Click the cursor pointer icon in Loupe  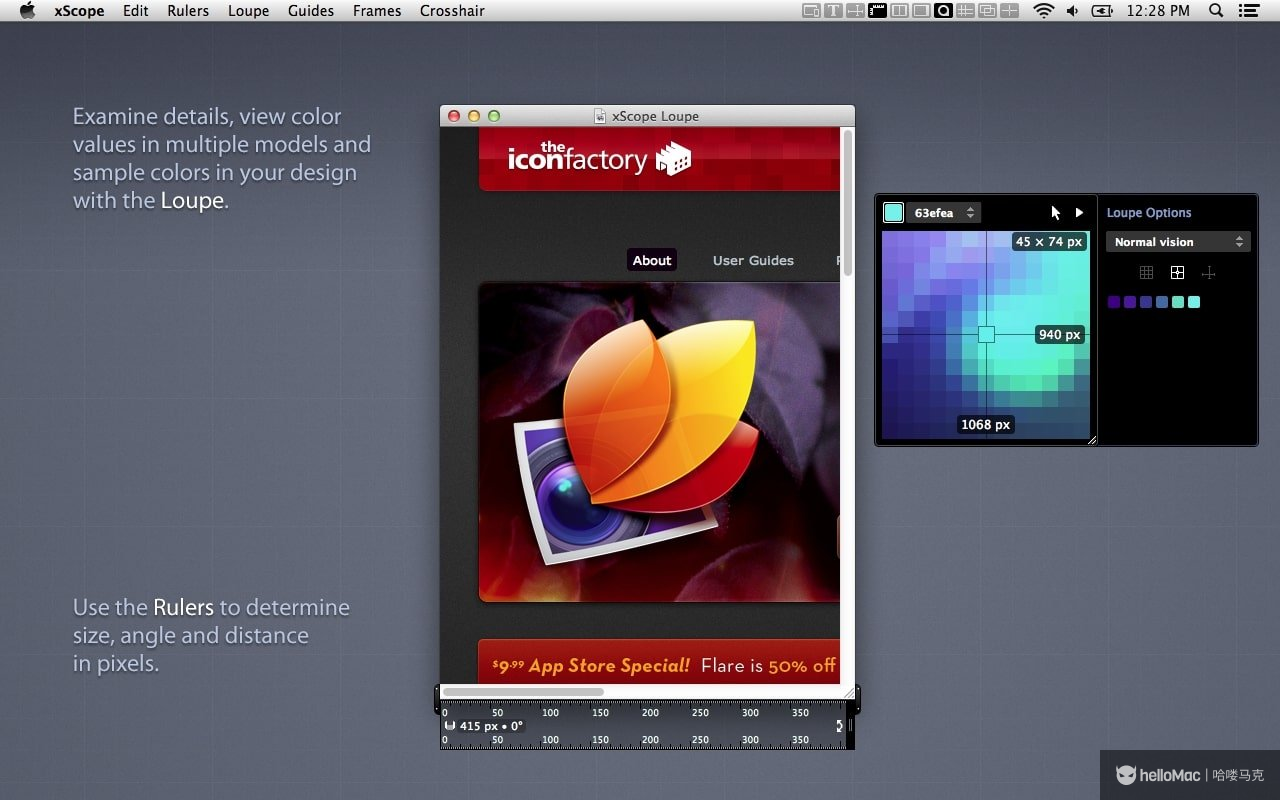1055,212
